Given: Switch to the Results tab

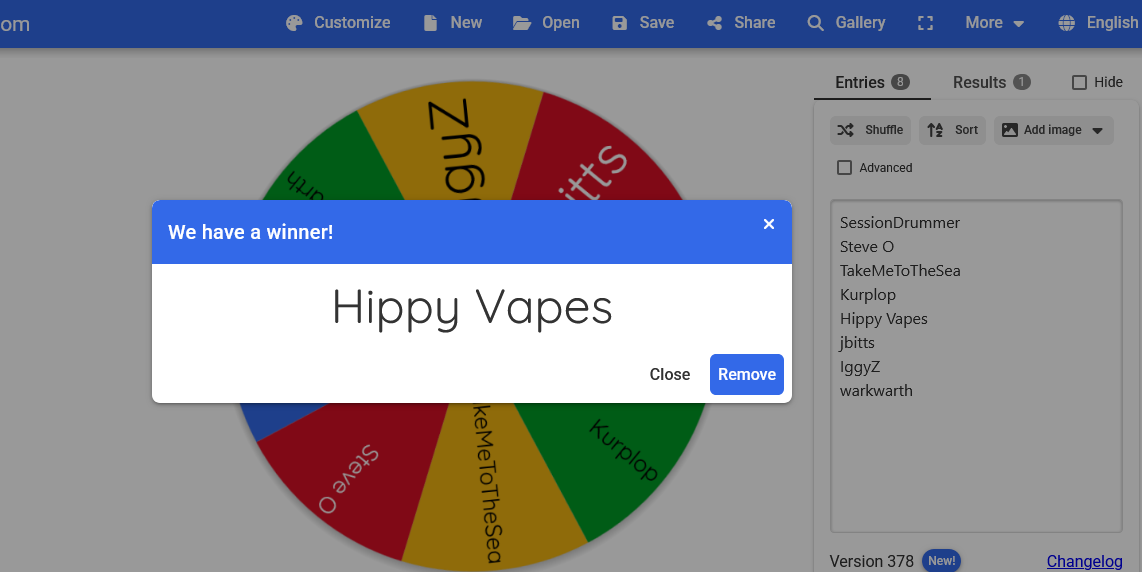Looking at the screenshot, I should (990, 83).
